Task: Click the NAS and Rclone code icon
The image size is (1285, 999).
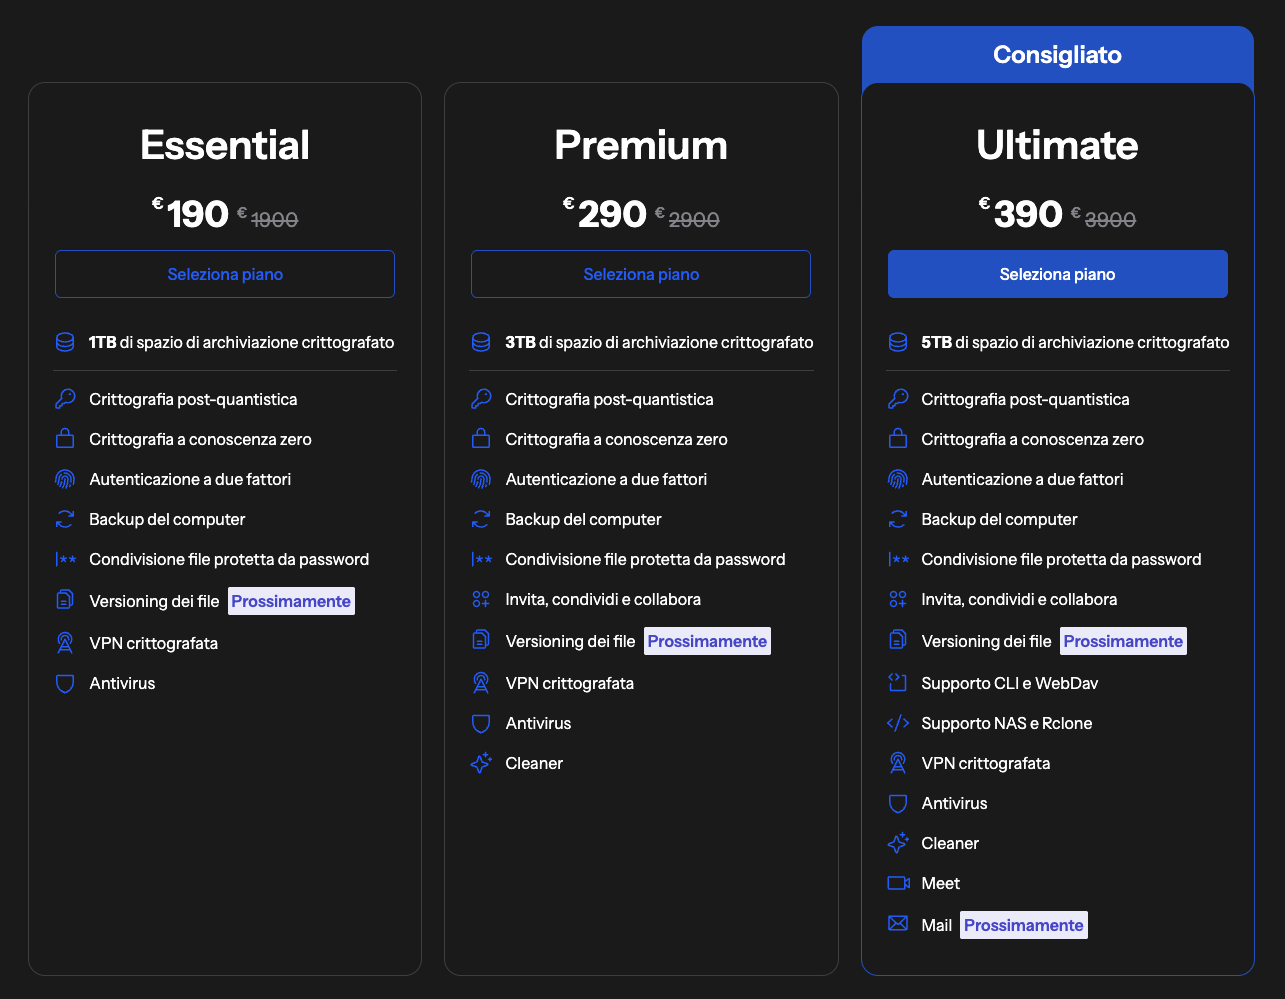Action: point(898,723)
